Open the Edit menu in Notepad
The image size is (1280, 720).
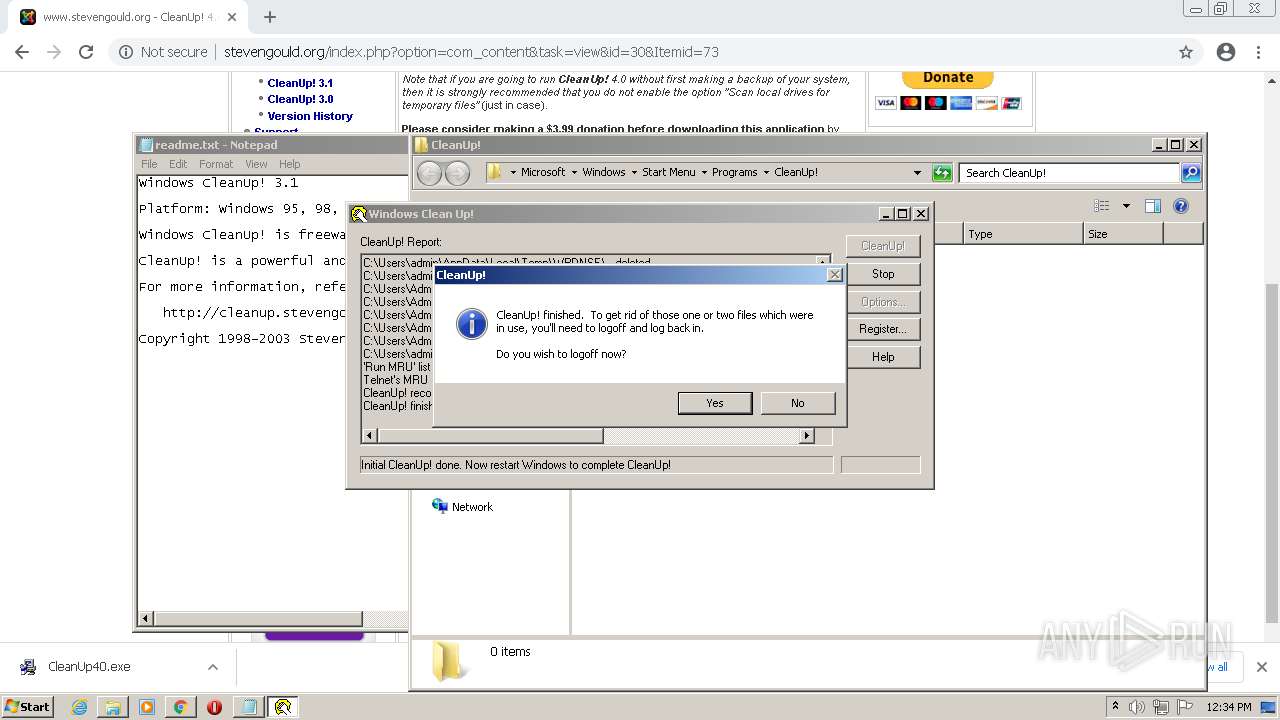(x=178, y=164)
